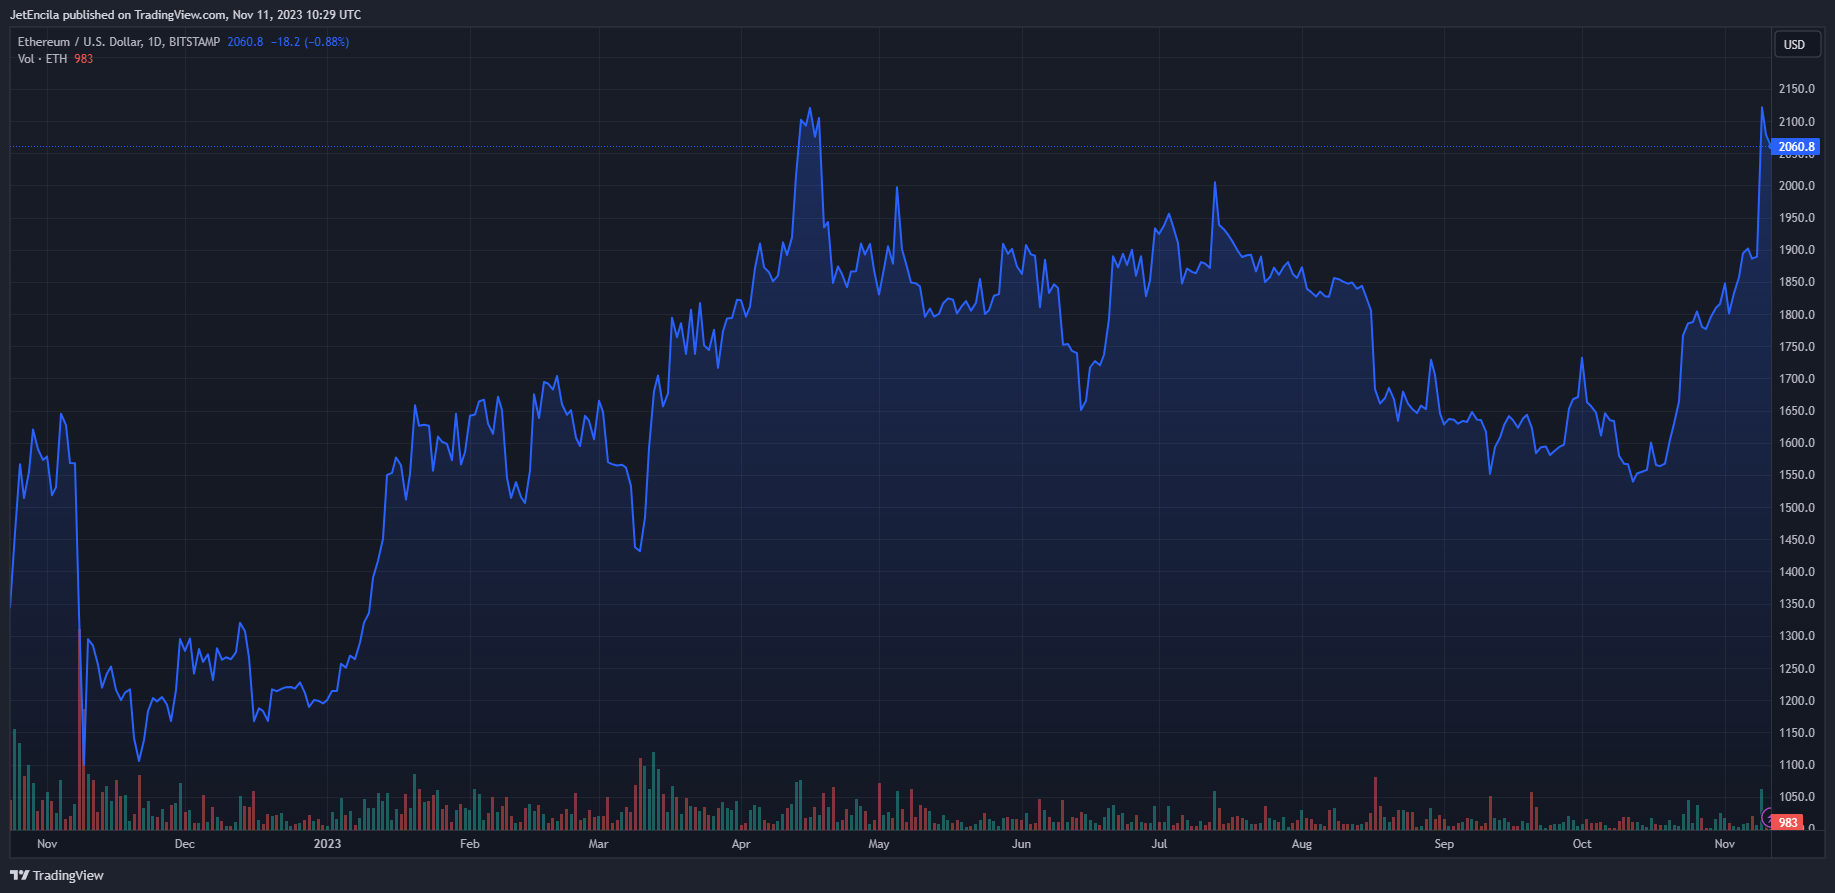This screenshot has width=1835, height=893.
Task: Click the 1650.0 price axis label
Action: 1796,411
